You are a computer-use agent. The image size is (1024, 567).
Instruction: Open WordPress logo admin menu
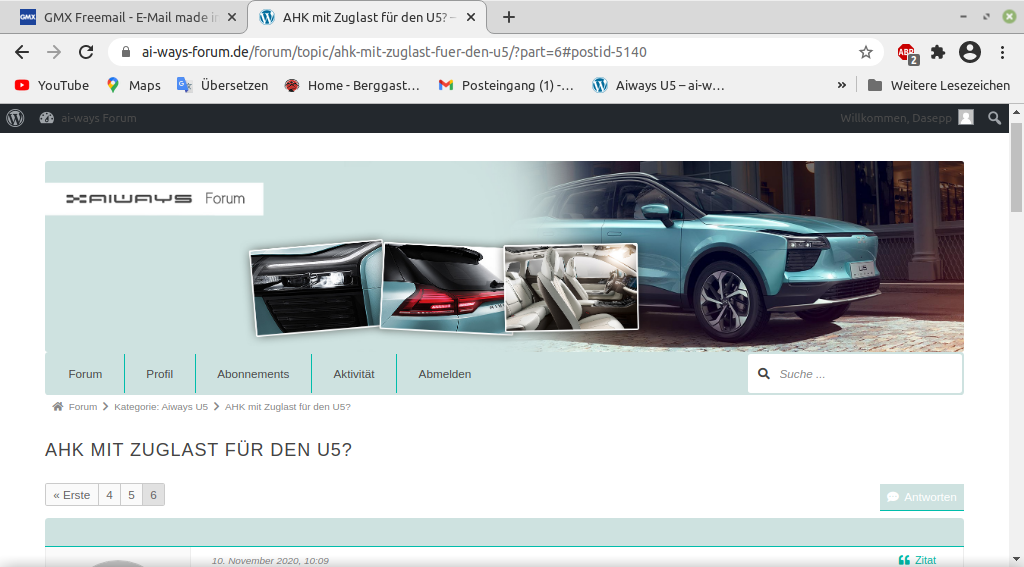pos(15,118)
